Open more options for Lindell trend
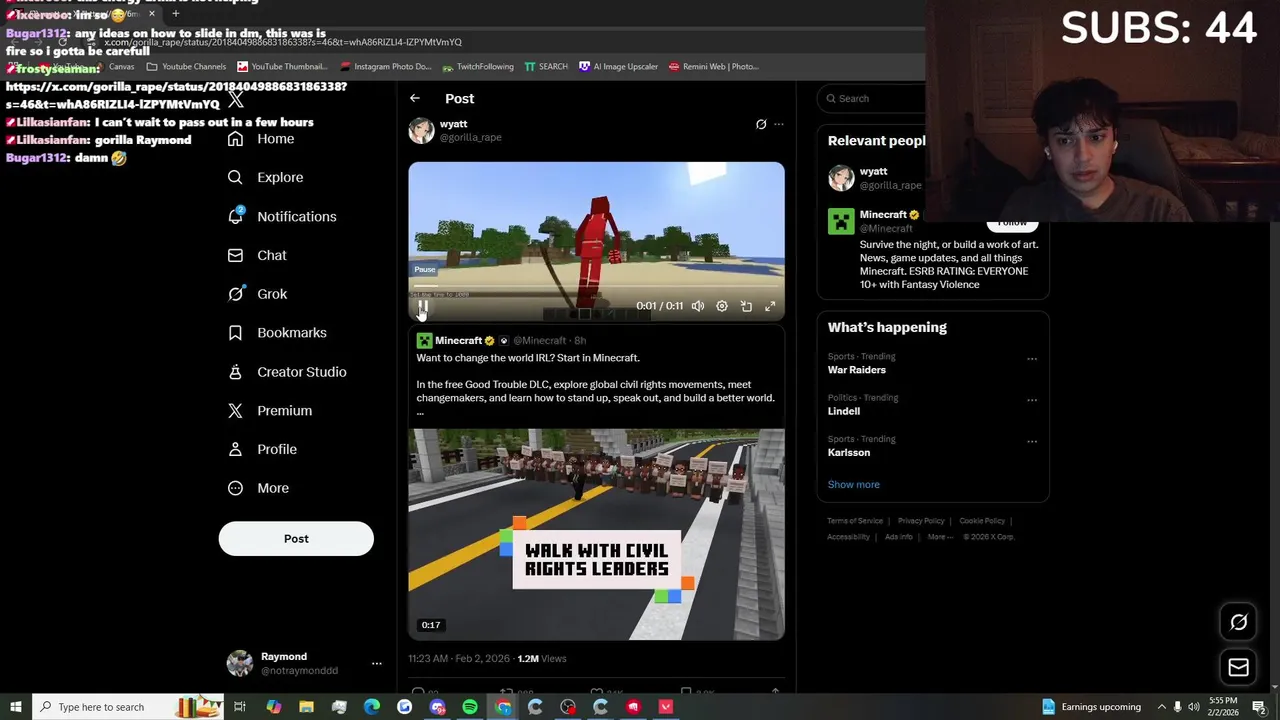Screen dimensions: 1280x720 (1032, 400)
